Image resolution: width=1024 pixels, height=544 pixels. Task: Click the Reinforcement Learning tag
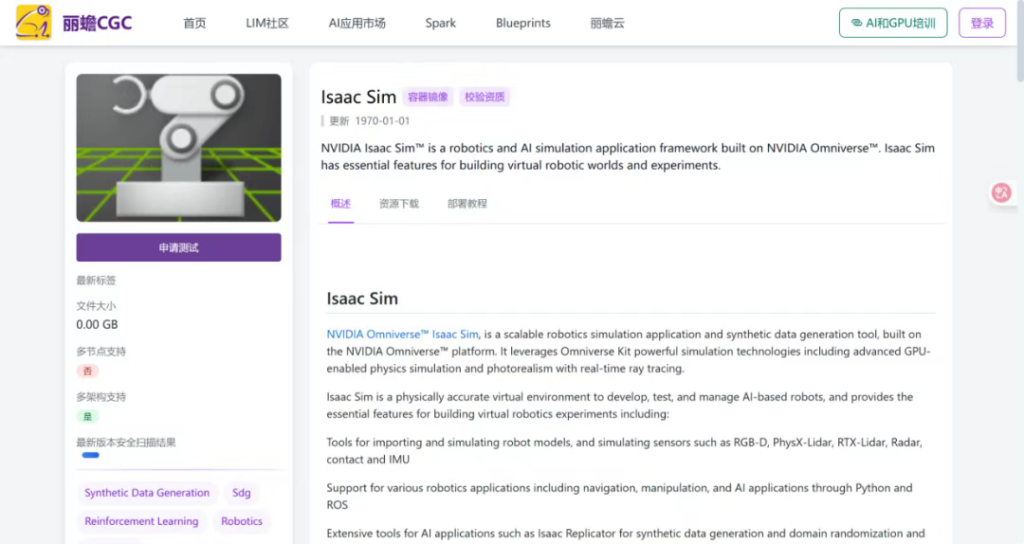(x=141, y=521)
